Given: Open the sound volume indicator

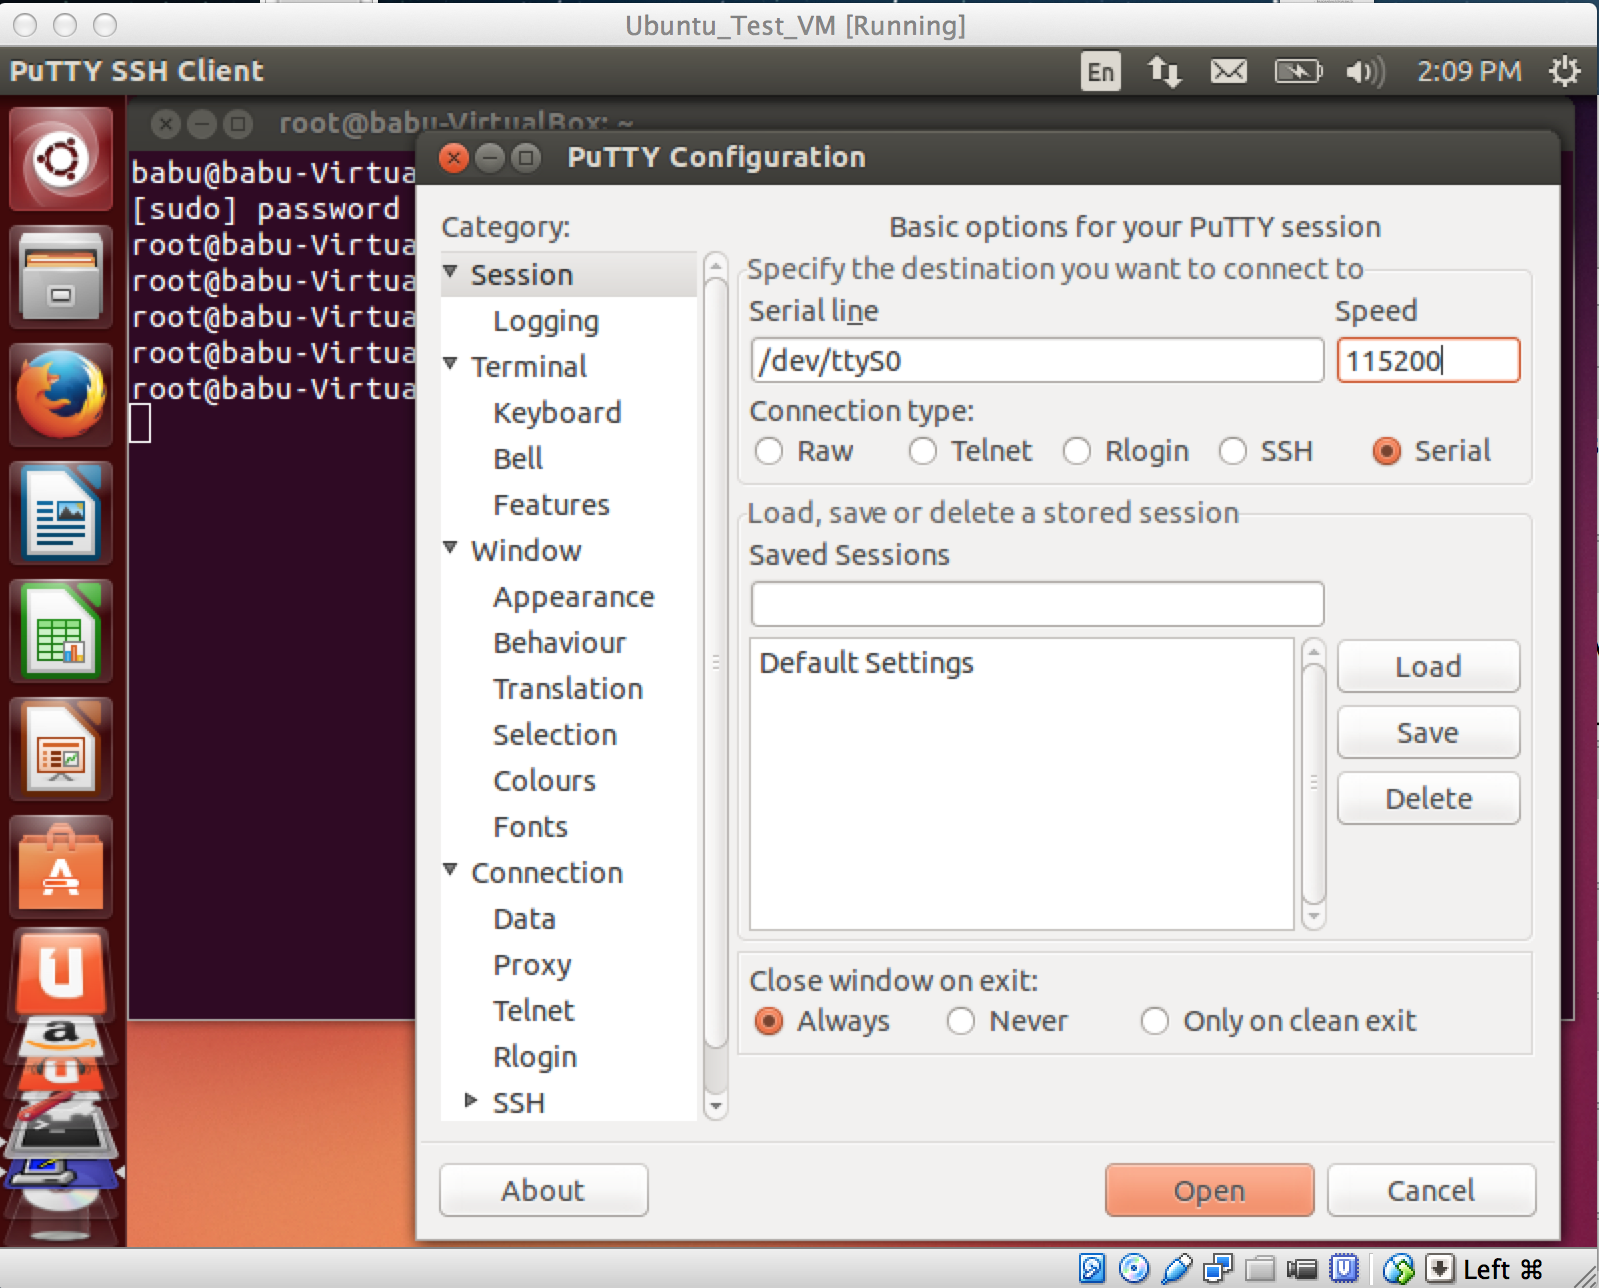Looking at the screenshot, I should (x=1364, y=72).
